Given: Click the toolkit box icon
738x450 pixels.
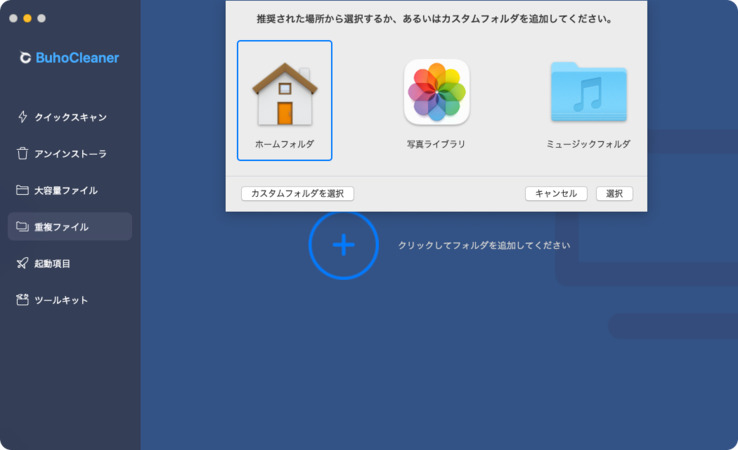Looking at the screenshot, I should coord(22,300).
